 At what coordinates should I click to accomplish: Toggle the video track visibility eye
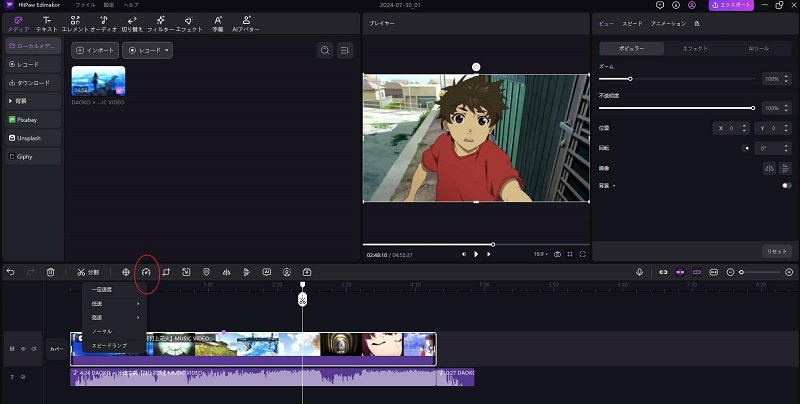[x=23, y=349]
